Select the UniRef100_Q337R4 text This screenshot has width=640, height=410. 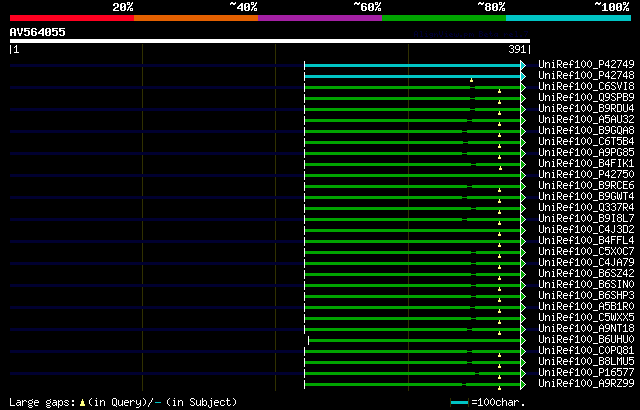pos(586,208)
